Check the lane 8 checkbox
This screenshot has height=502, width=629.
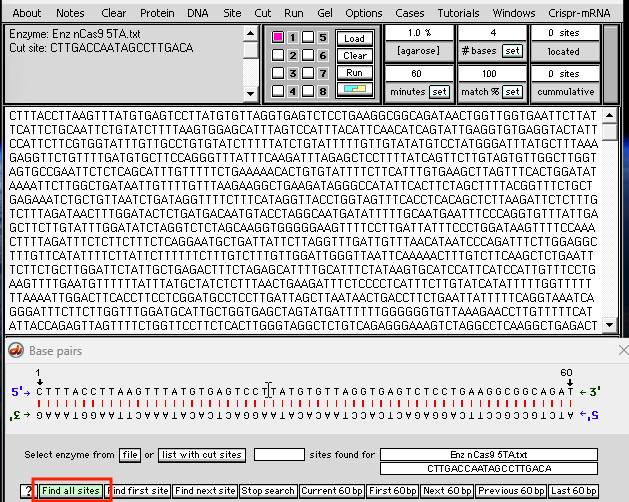click(x=308, y=91)
